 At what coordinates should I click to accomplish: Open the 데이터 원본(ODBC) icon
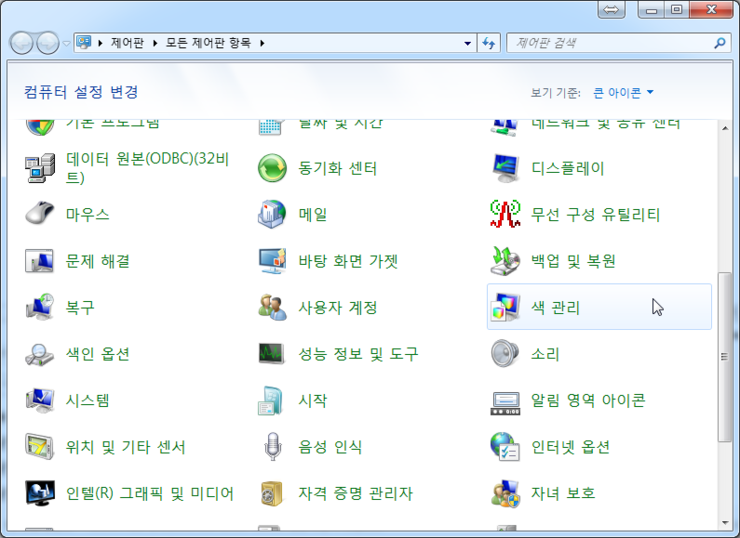[40, 168]
